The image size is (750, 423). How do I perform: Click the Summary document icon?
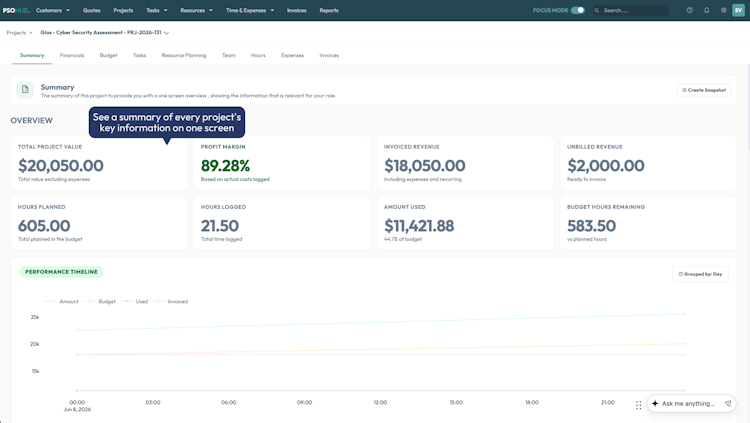pyautogui.click(x=25, y=89)
